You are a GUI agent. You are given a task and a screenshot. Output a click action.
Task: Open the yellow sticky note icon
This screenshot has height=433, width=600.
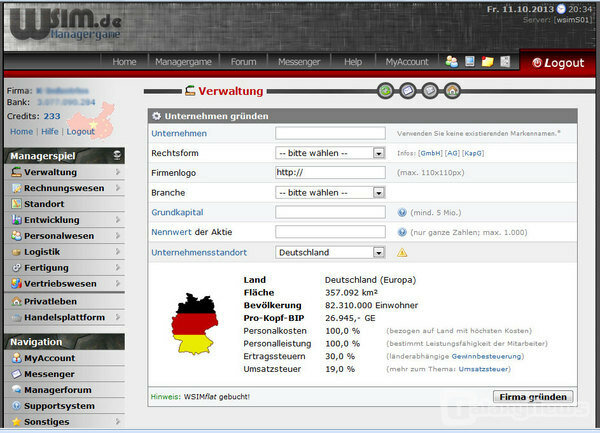click(487, 61)
